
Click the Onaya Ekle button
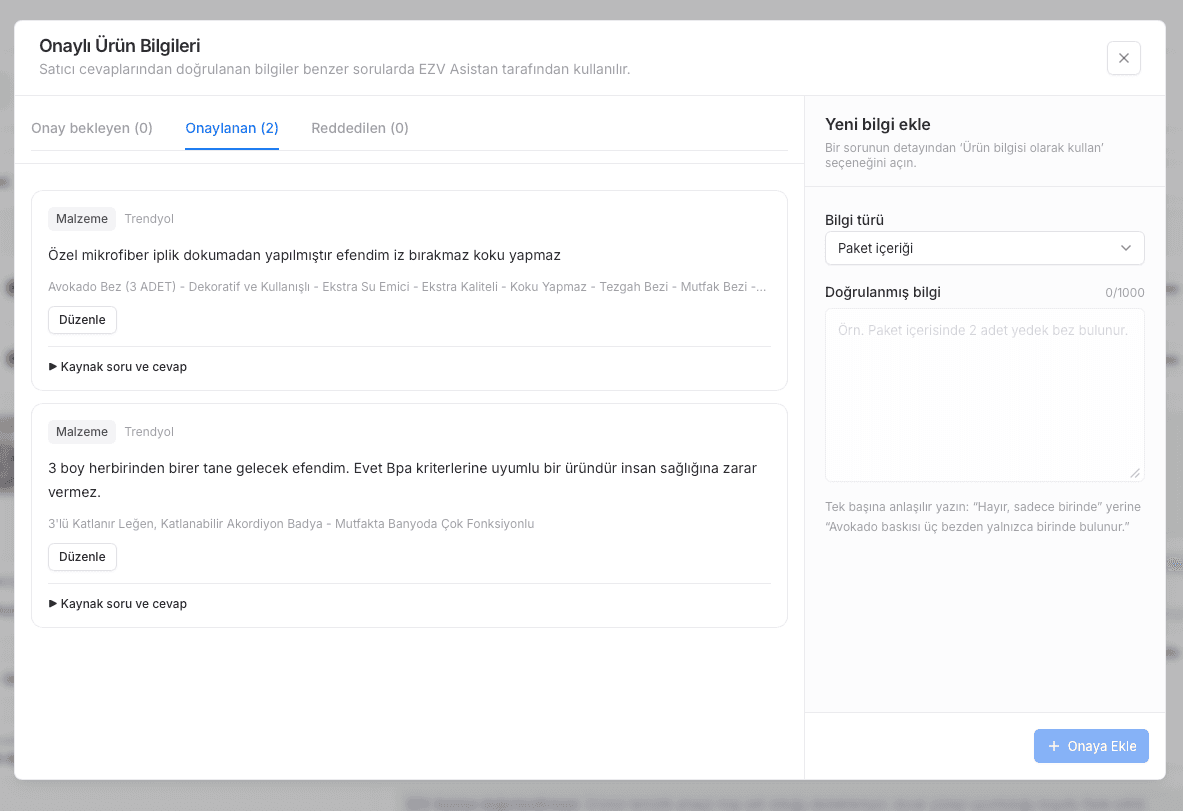pyautogui.click(x=1091, y=746)
